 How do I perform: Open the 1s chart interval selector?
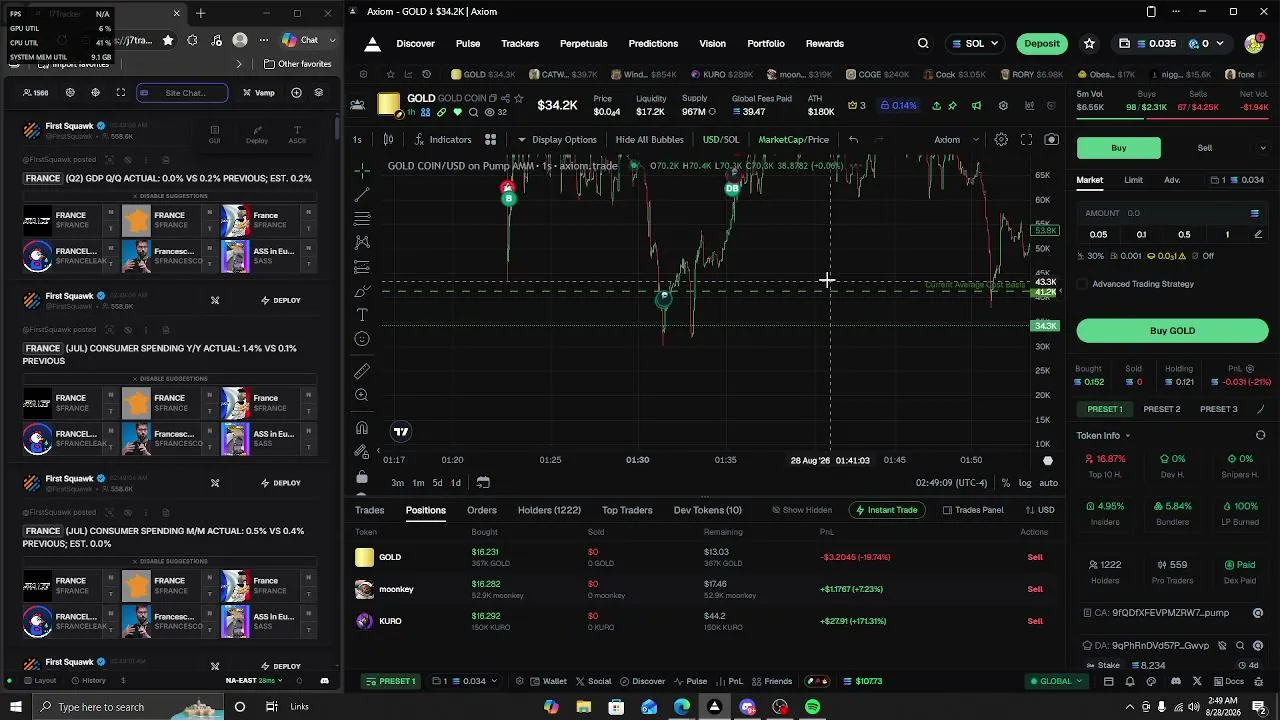point(357,140)
